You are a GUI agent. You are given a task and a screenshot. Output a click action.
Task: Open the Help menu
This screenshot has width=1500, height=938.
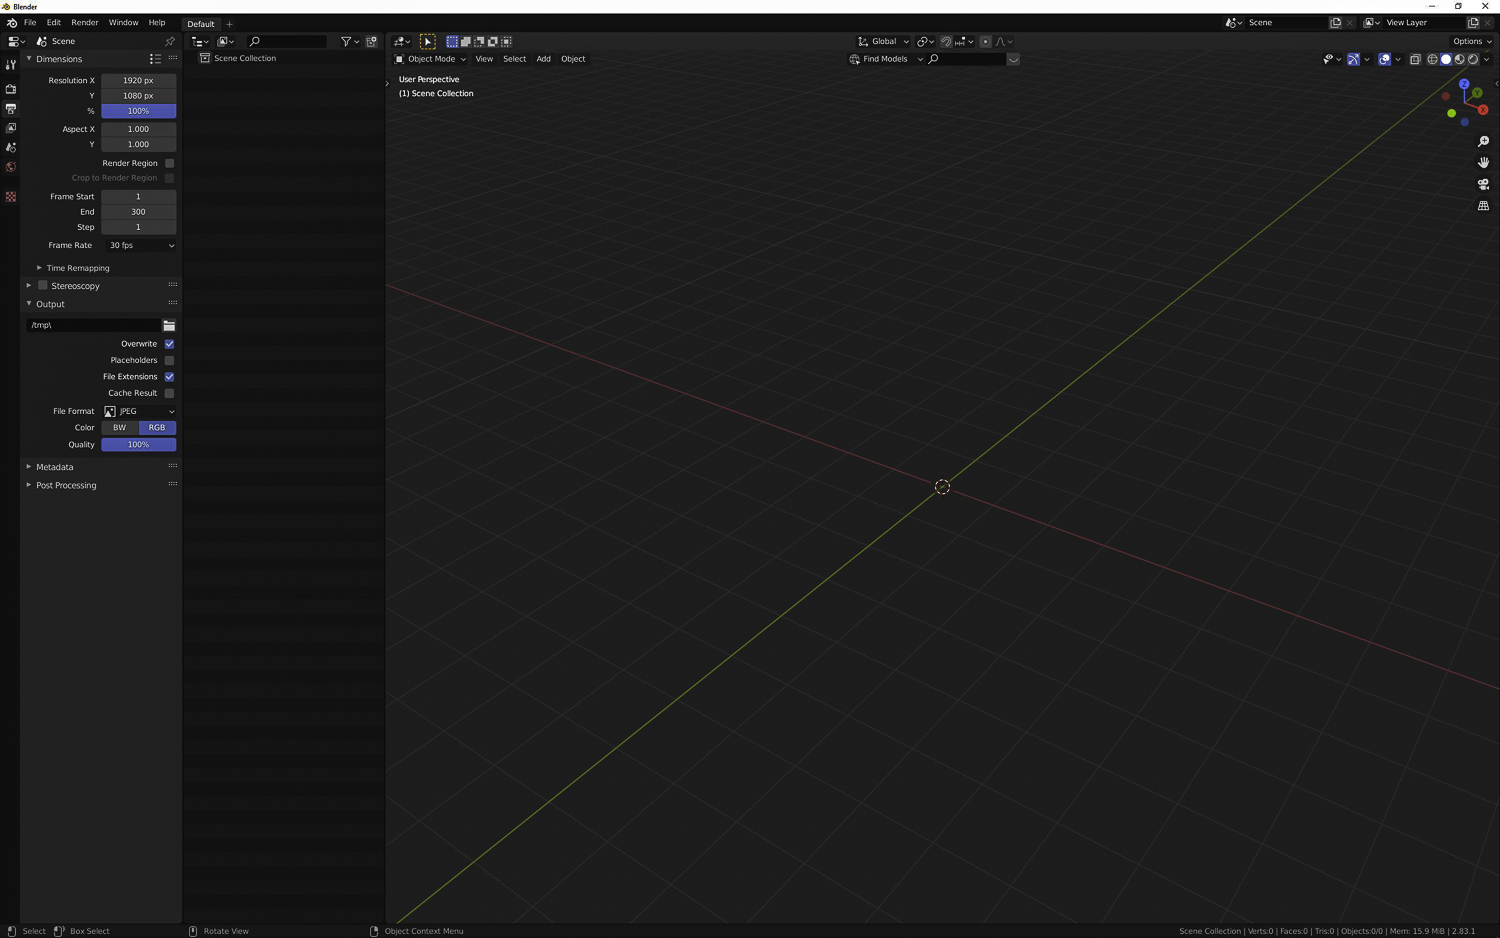157,23
